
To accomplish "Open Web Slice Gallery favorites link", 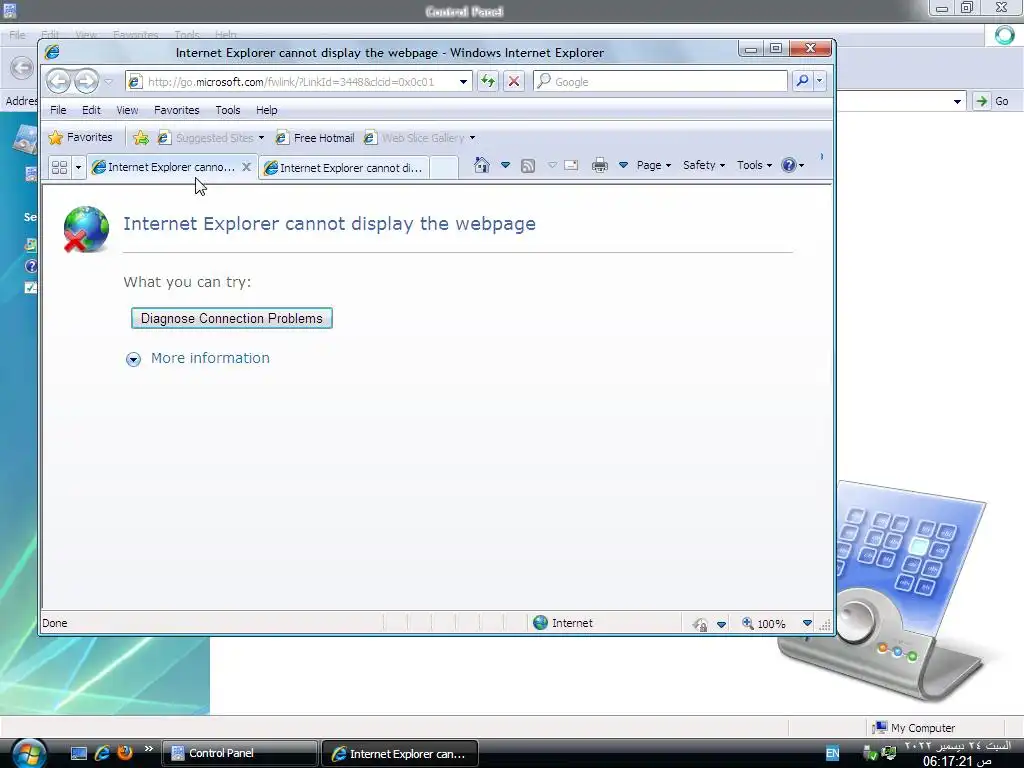I will click(415, 138).
